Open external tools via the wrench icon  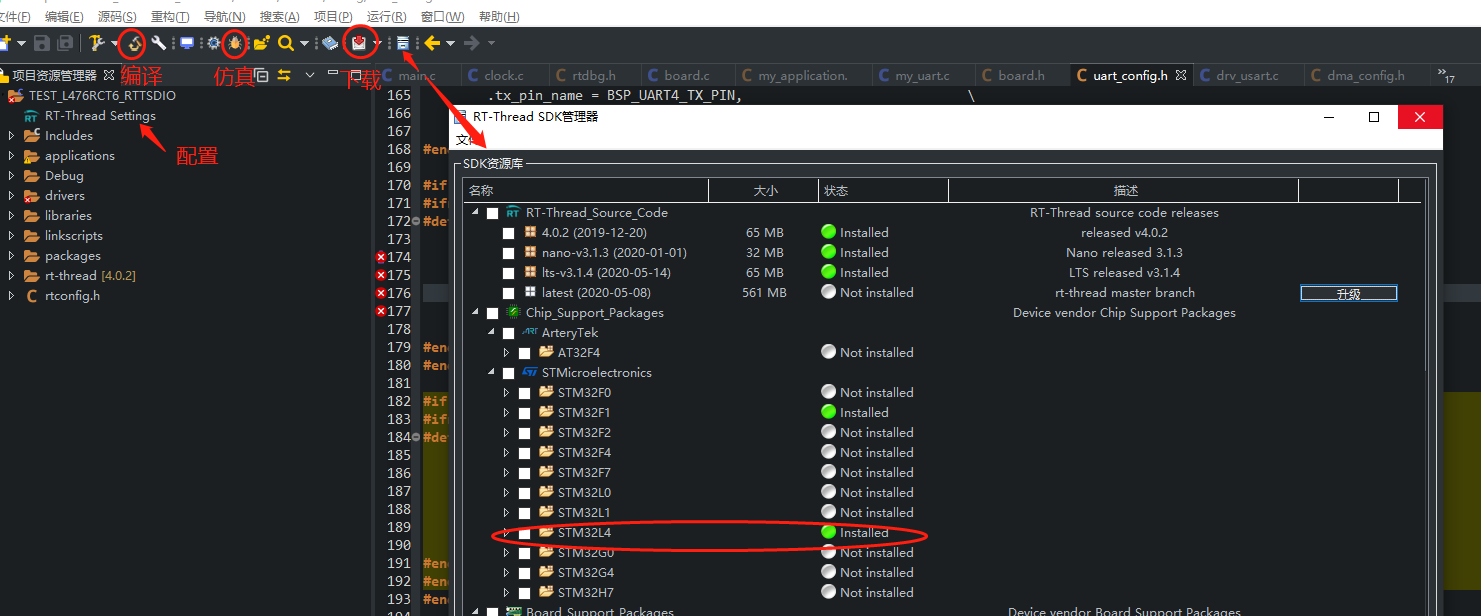click(x=158, y=43)
